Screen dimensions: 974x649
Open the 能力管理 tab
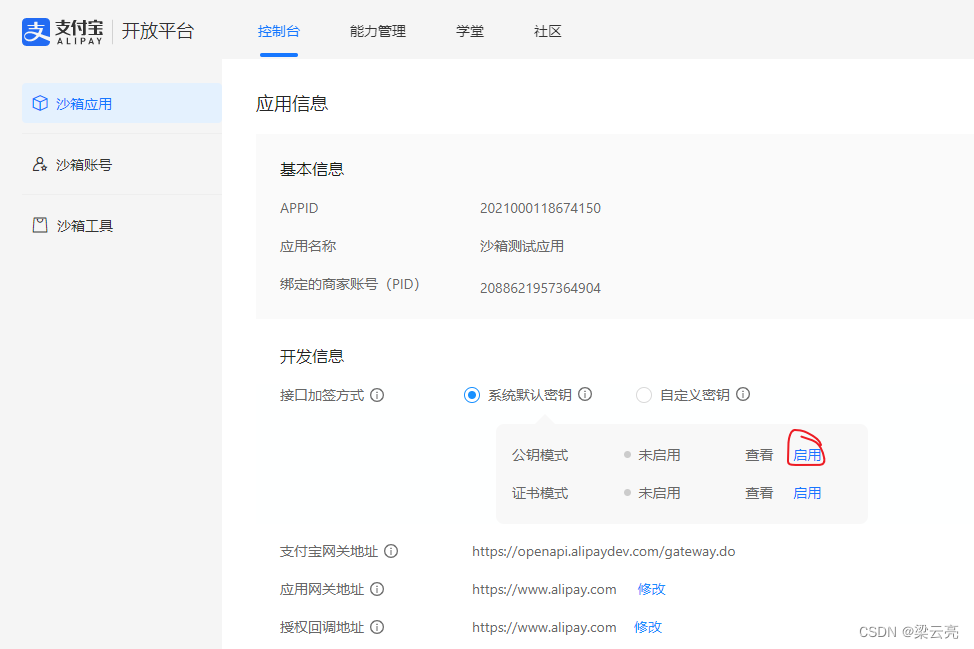(x=378, y=31)
